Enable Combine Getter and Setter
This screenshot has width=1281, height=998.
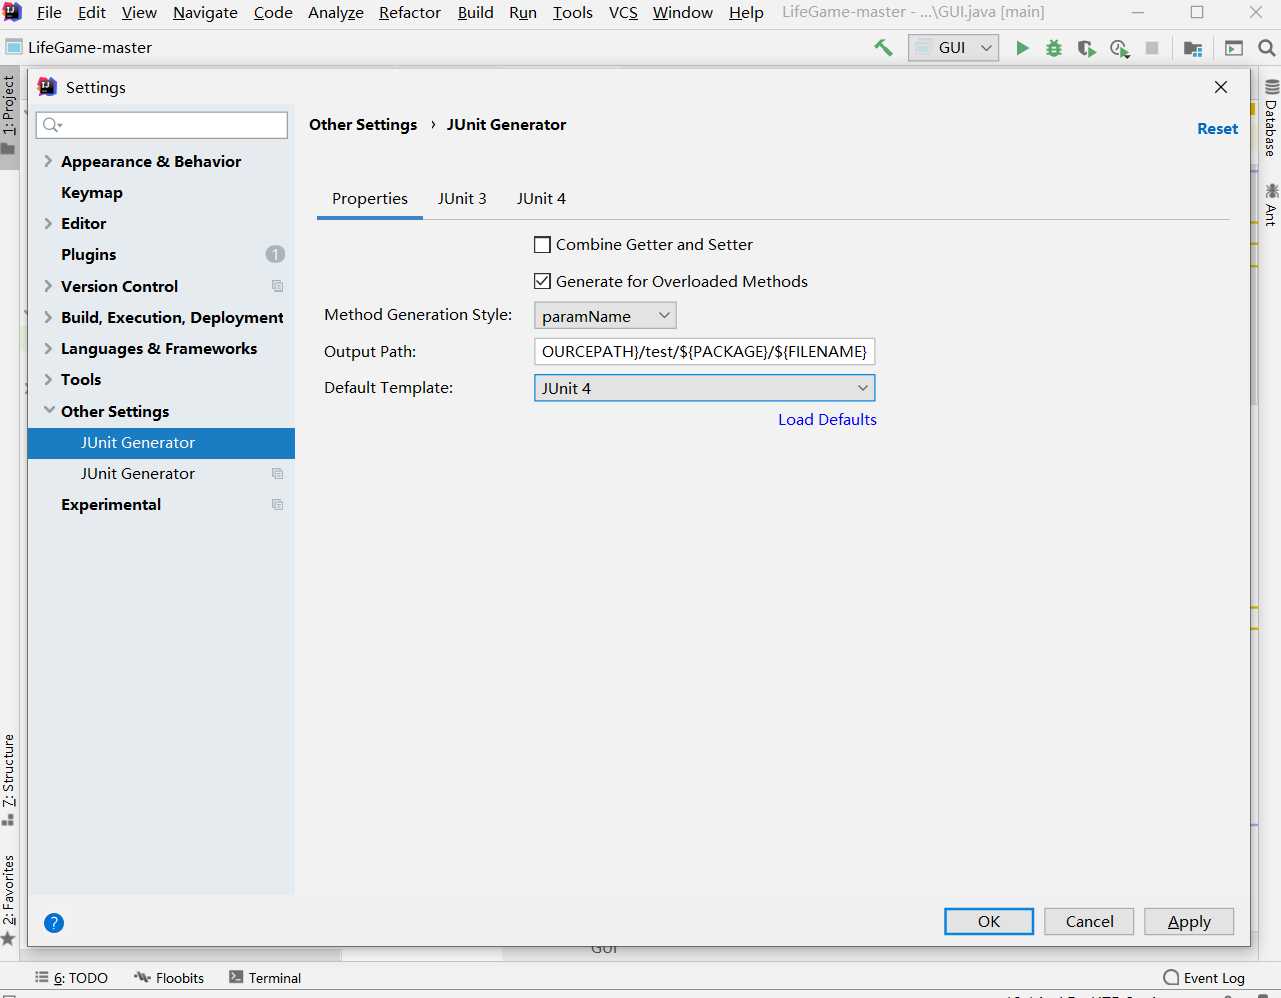tap(543, 244)
